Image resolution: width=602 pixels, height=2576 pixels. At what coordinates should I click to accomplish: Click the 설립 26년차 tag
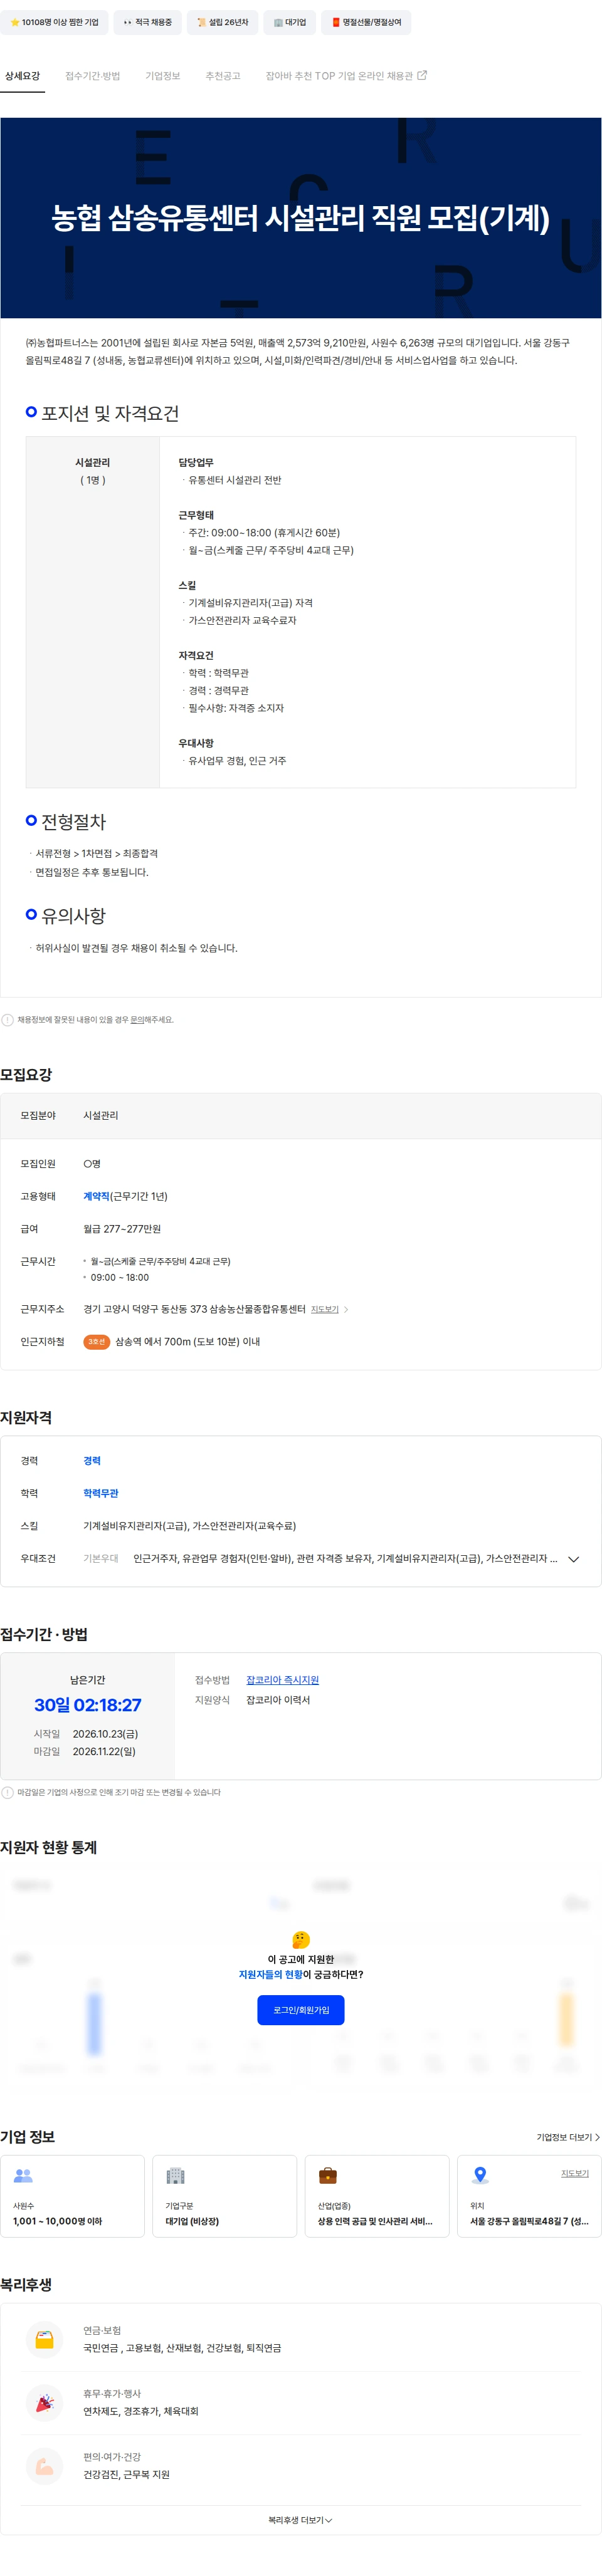click(x=222, y=22)
